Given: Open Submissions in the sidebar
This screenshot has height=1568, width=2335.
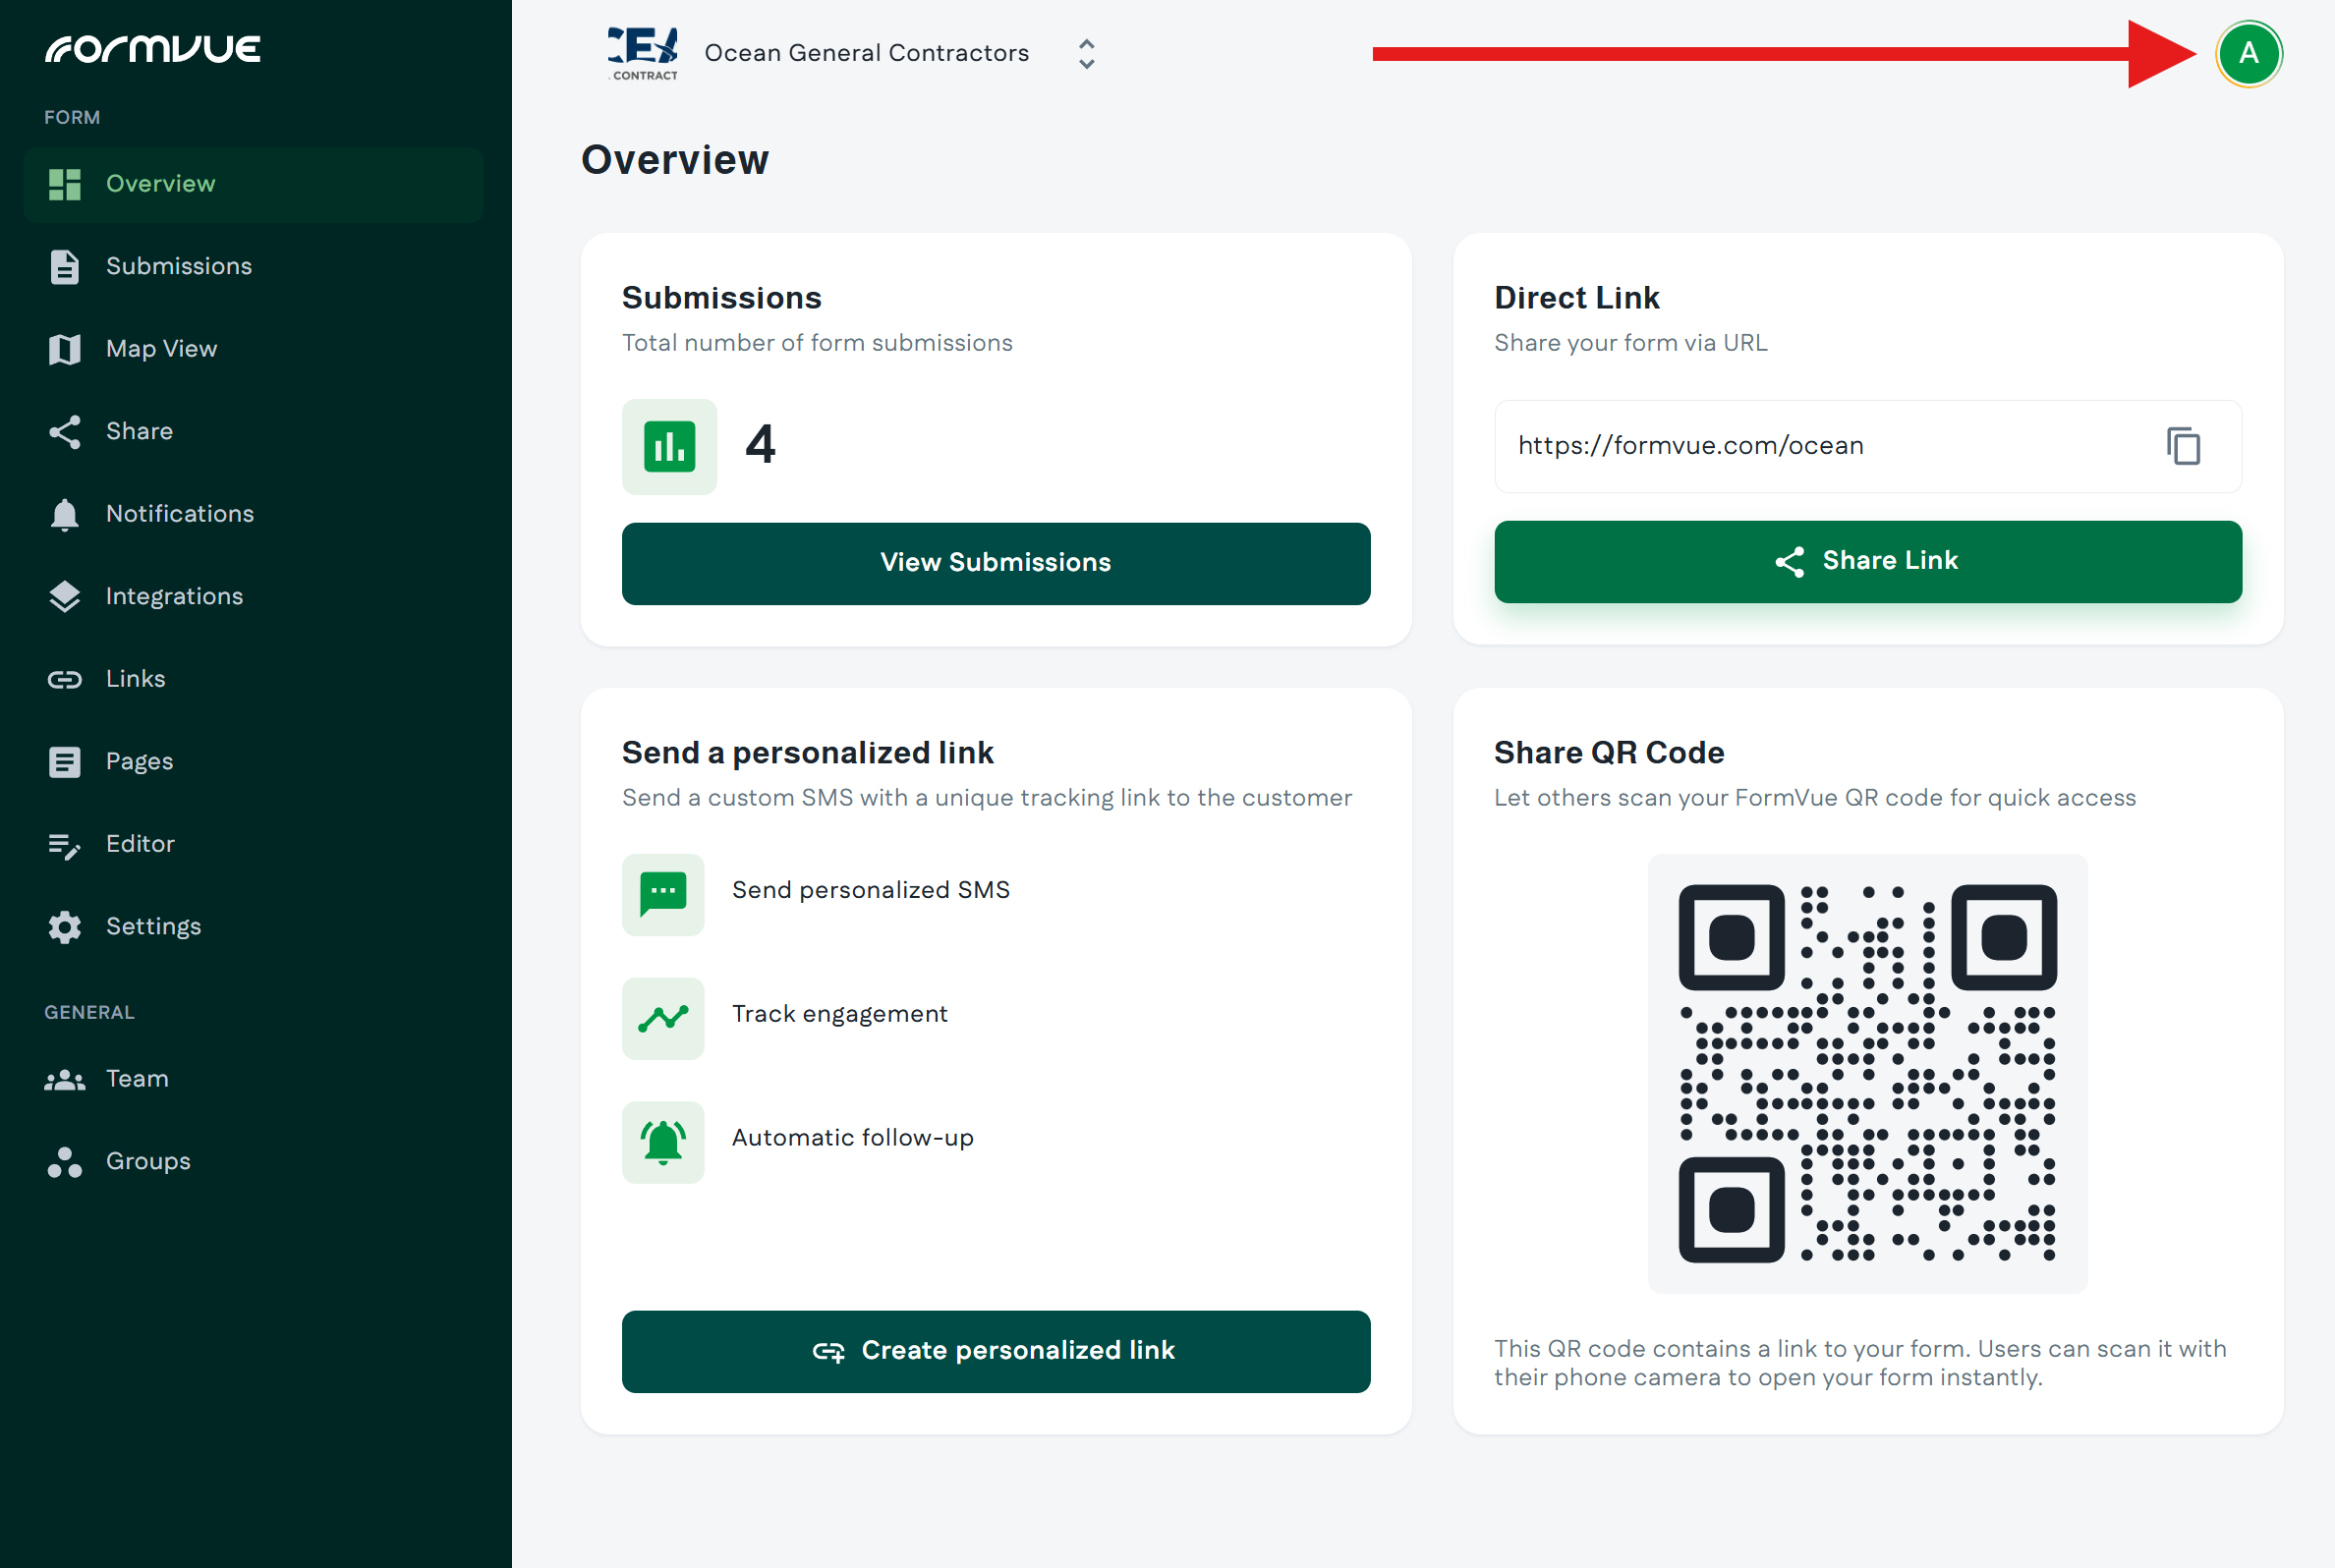Looking at the screenshot, I should (179, 266).
